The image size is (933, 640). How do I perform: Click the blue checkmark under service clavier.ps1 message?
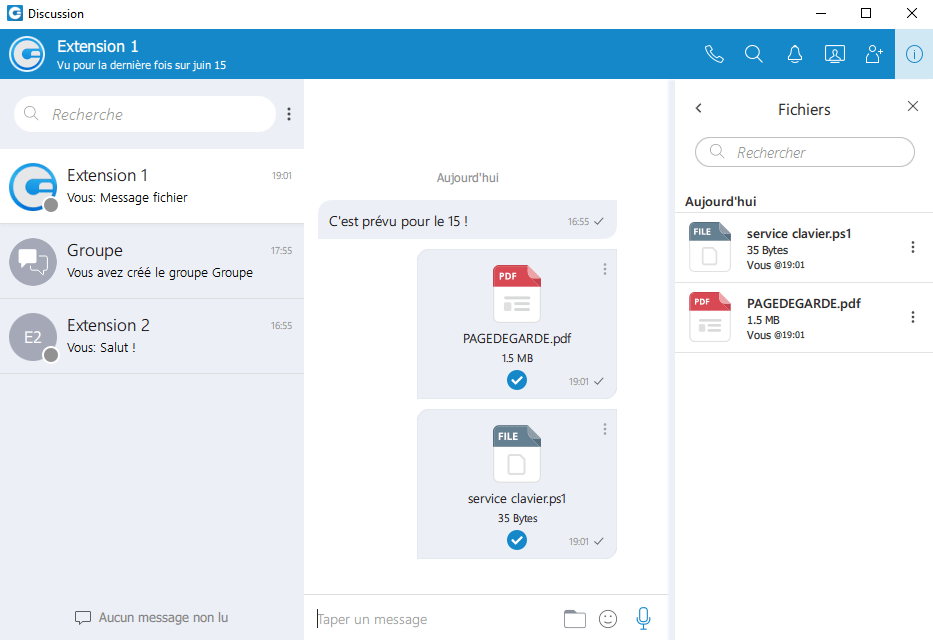(x=516, y=540)
